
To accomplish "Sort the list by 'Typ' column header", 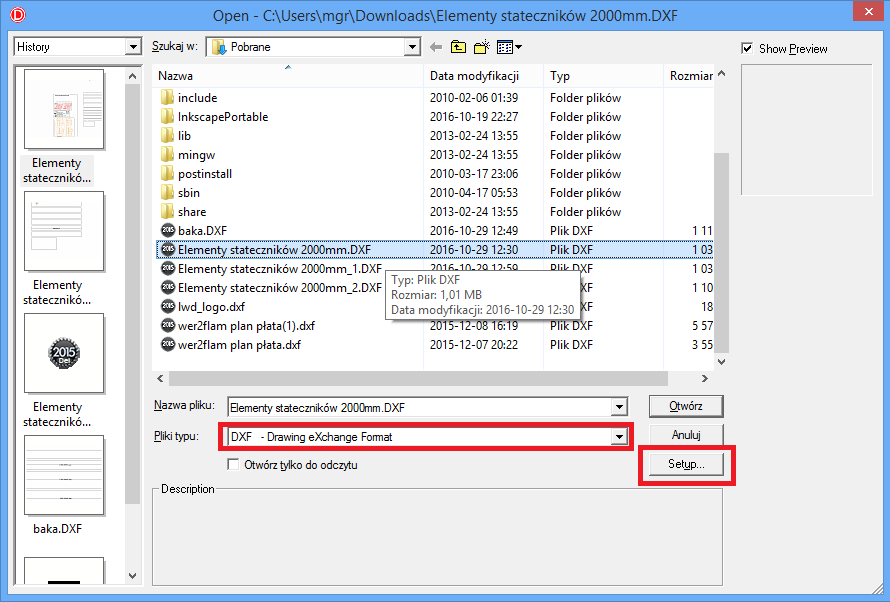I will [560, 76].
